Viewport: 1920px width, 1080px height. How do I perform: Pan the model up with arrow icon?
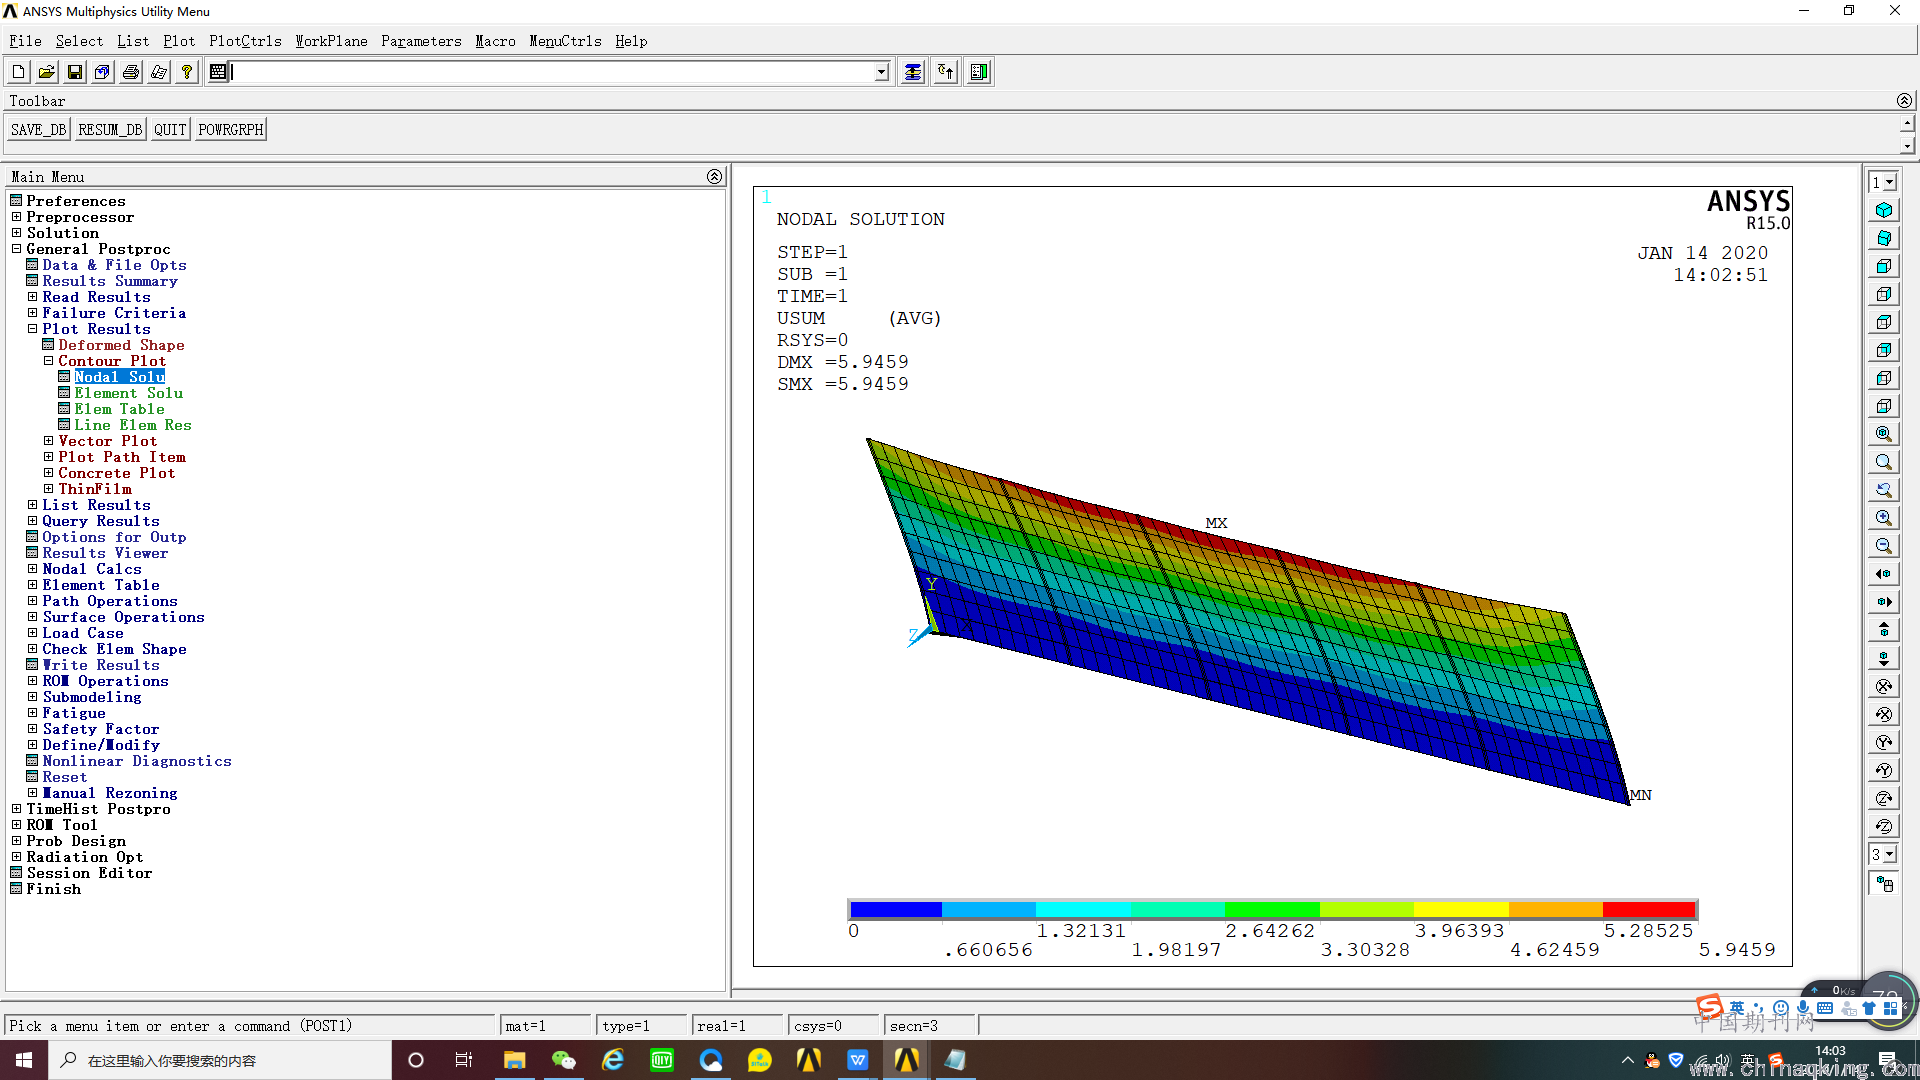pos(1884,630)
